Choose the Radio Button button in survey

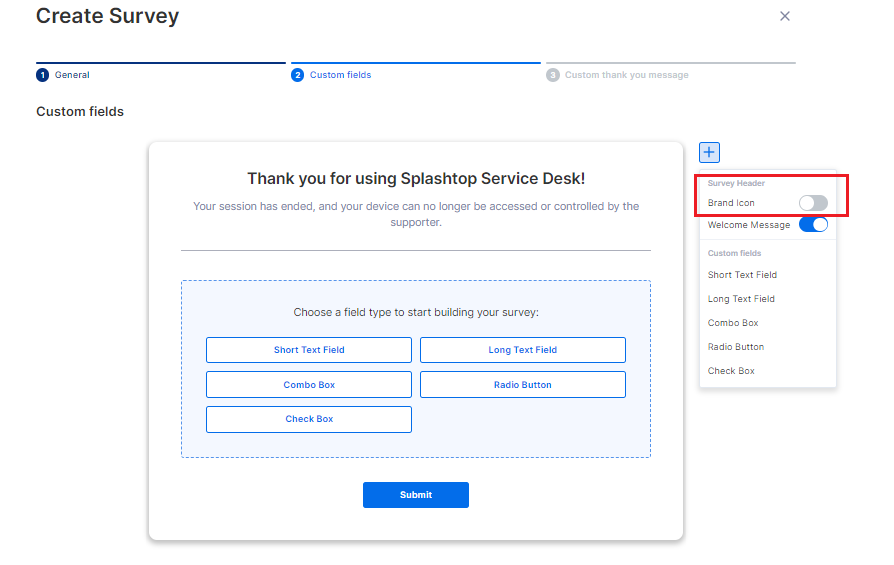click(523, 385)
